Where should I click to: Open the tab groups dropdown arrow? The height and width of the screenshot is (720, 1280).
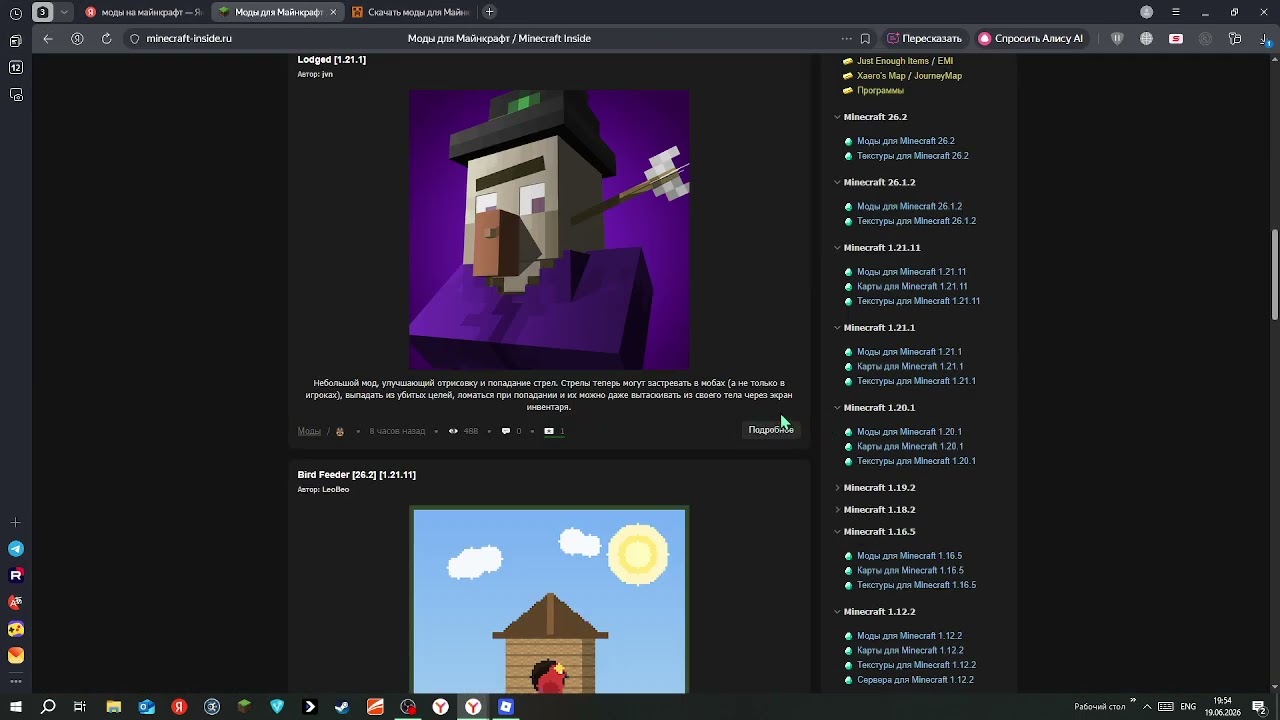tap(64, 12)
